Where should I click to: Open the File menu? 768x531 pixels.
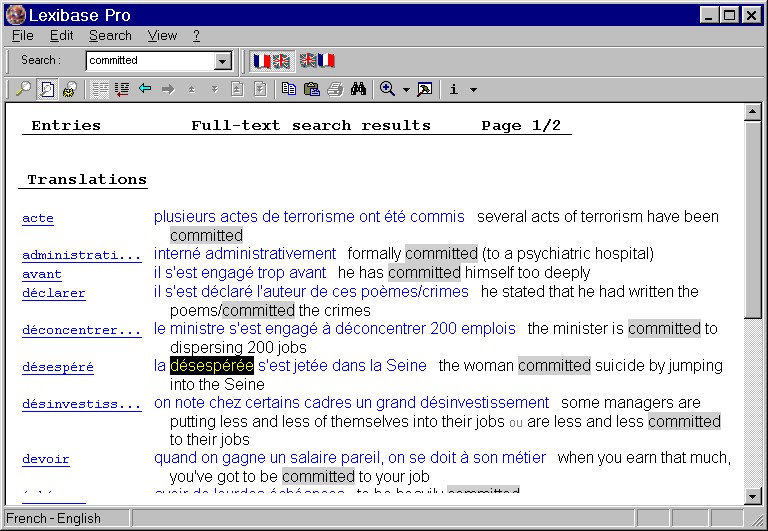(x=23, y=36)
